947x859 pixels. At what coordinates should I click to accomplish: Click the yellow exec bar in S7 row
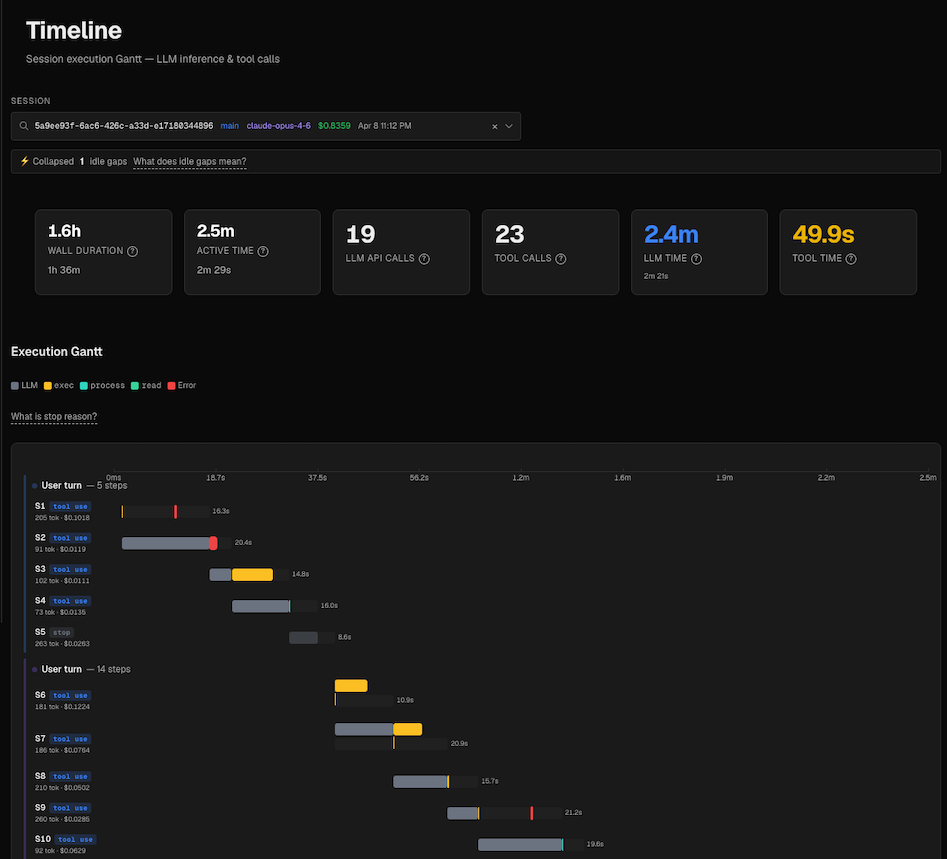pos(408,729)
